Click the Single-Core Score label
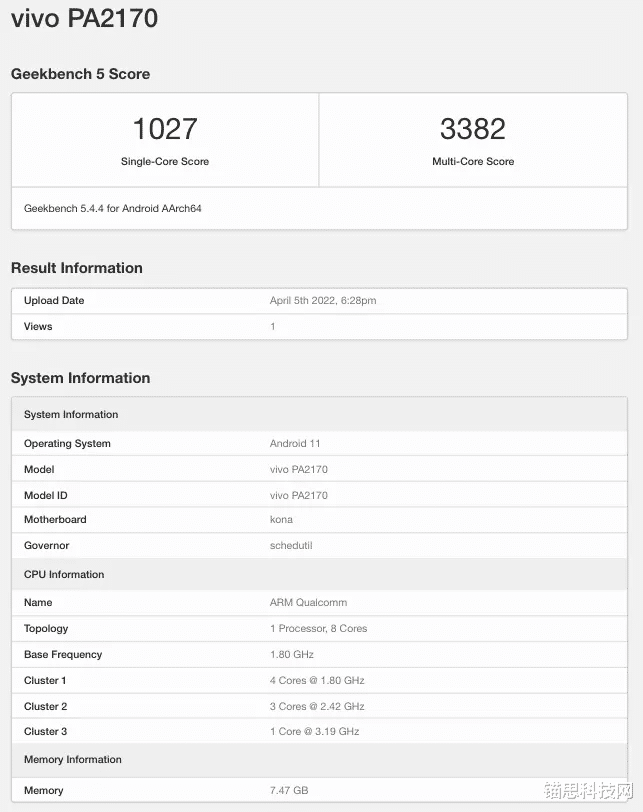Viewport: 643px width, 812px height. [x=165, y=162]
